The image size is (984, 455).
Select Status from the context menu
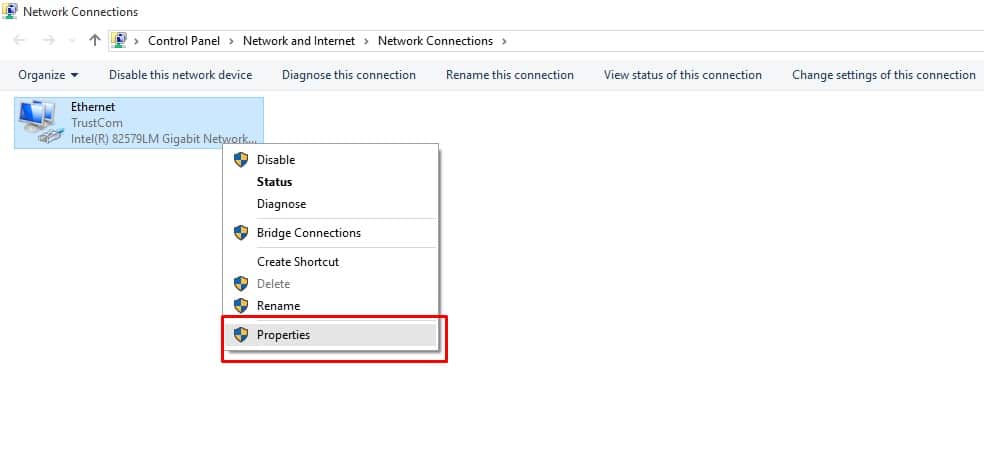point(274,182)
